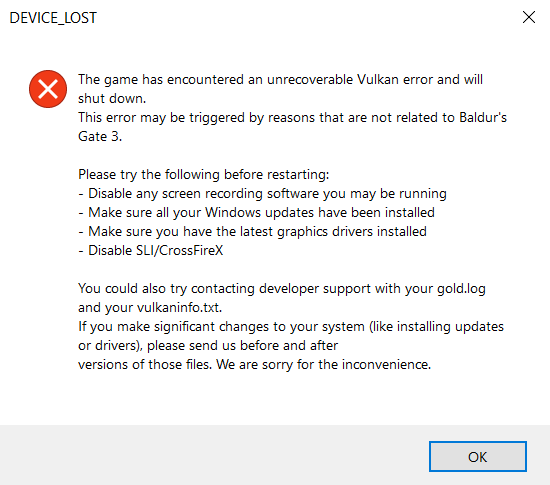
Task: Click the 'latest graphics drivers installed' item
Action: [252, 231]
